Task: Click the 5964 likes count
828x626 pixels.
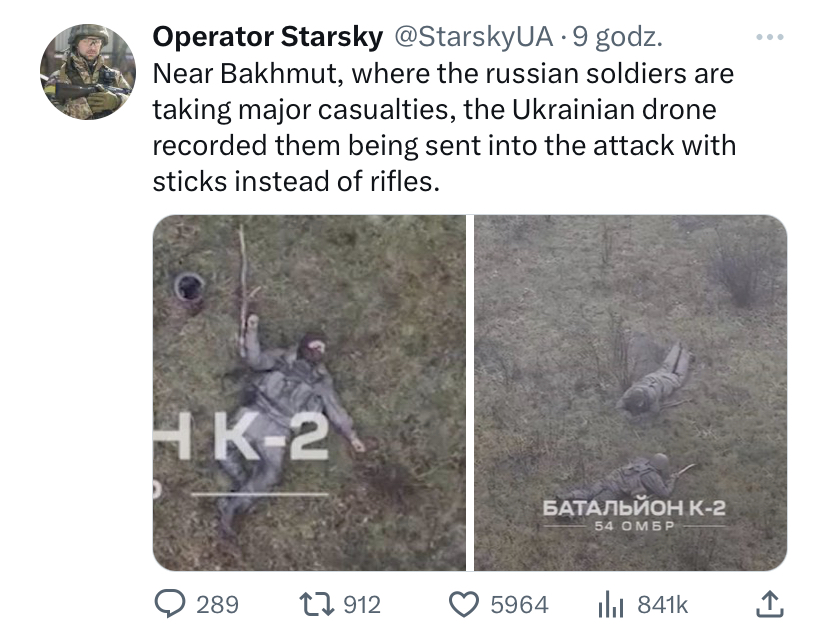Action: [520, 604]
